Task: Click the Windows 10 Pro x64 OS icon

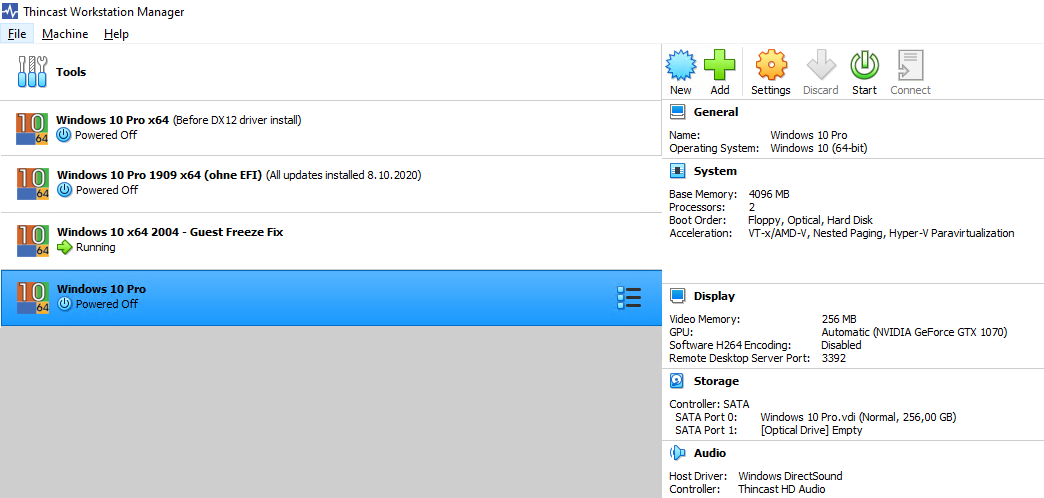Action: (x=33, y=128)
